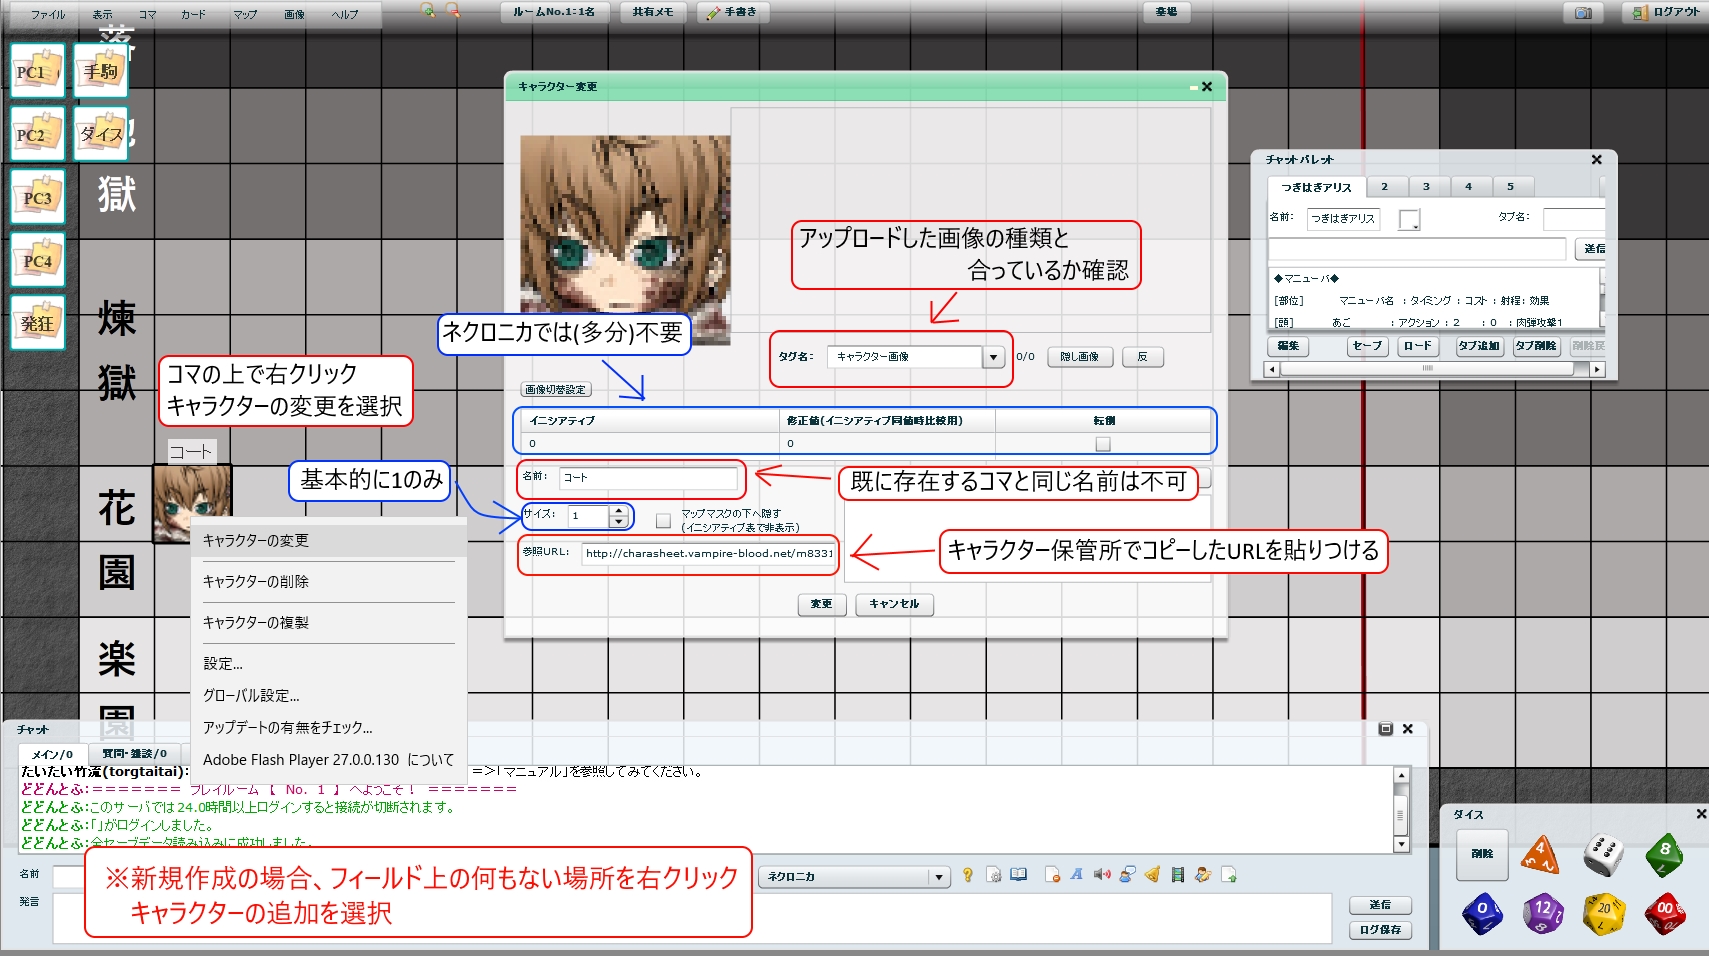Image resolution: width=1709 pixels, height=956 pixels.
Task: Click the PC3 card pile icon
Action: click(x=38, y=196)
